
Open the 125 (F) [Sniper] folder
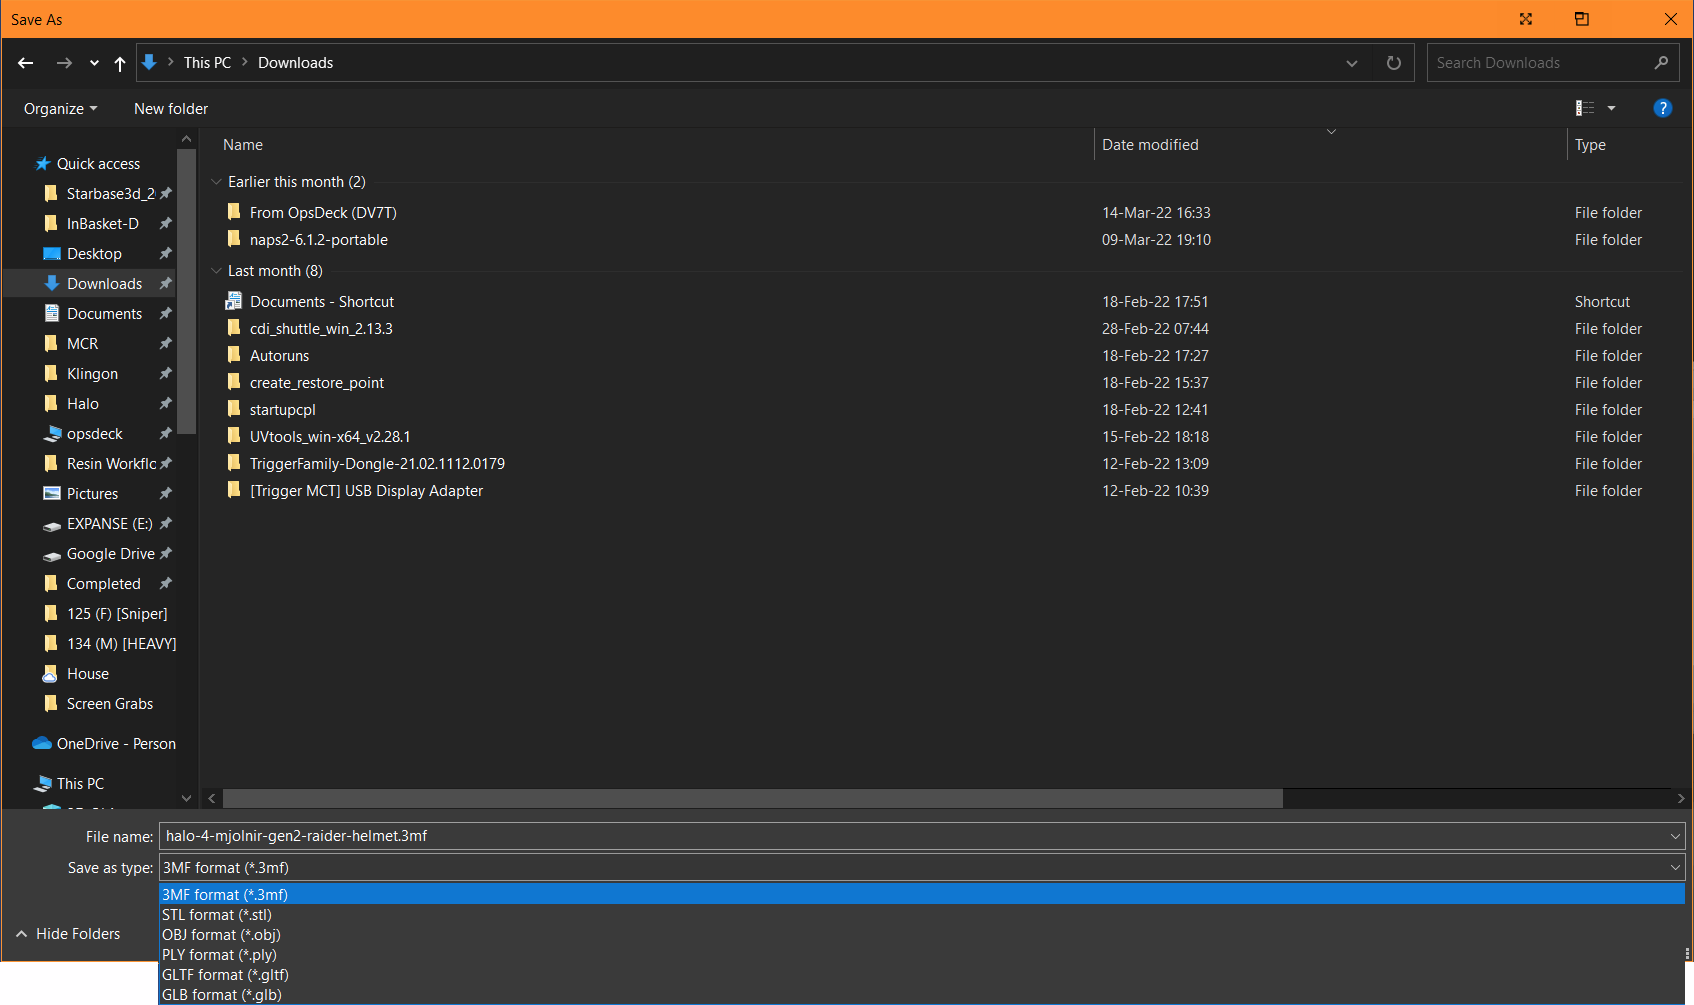click(x=117, y=614)
